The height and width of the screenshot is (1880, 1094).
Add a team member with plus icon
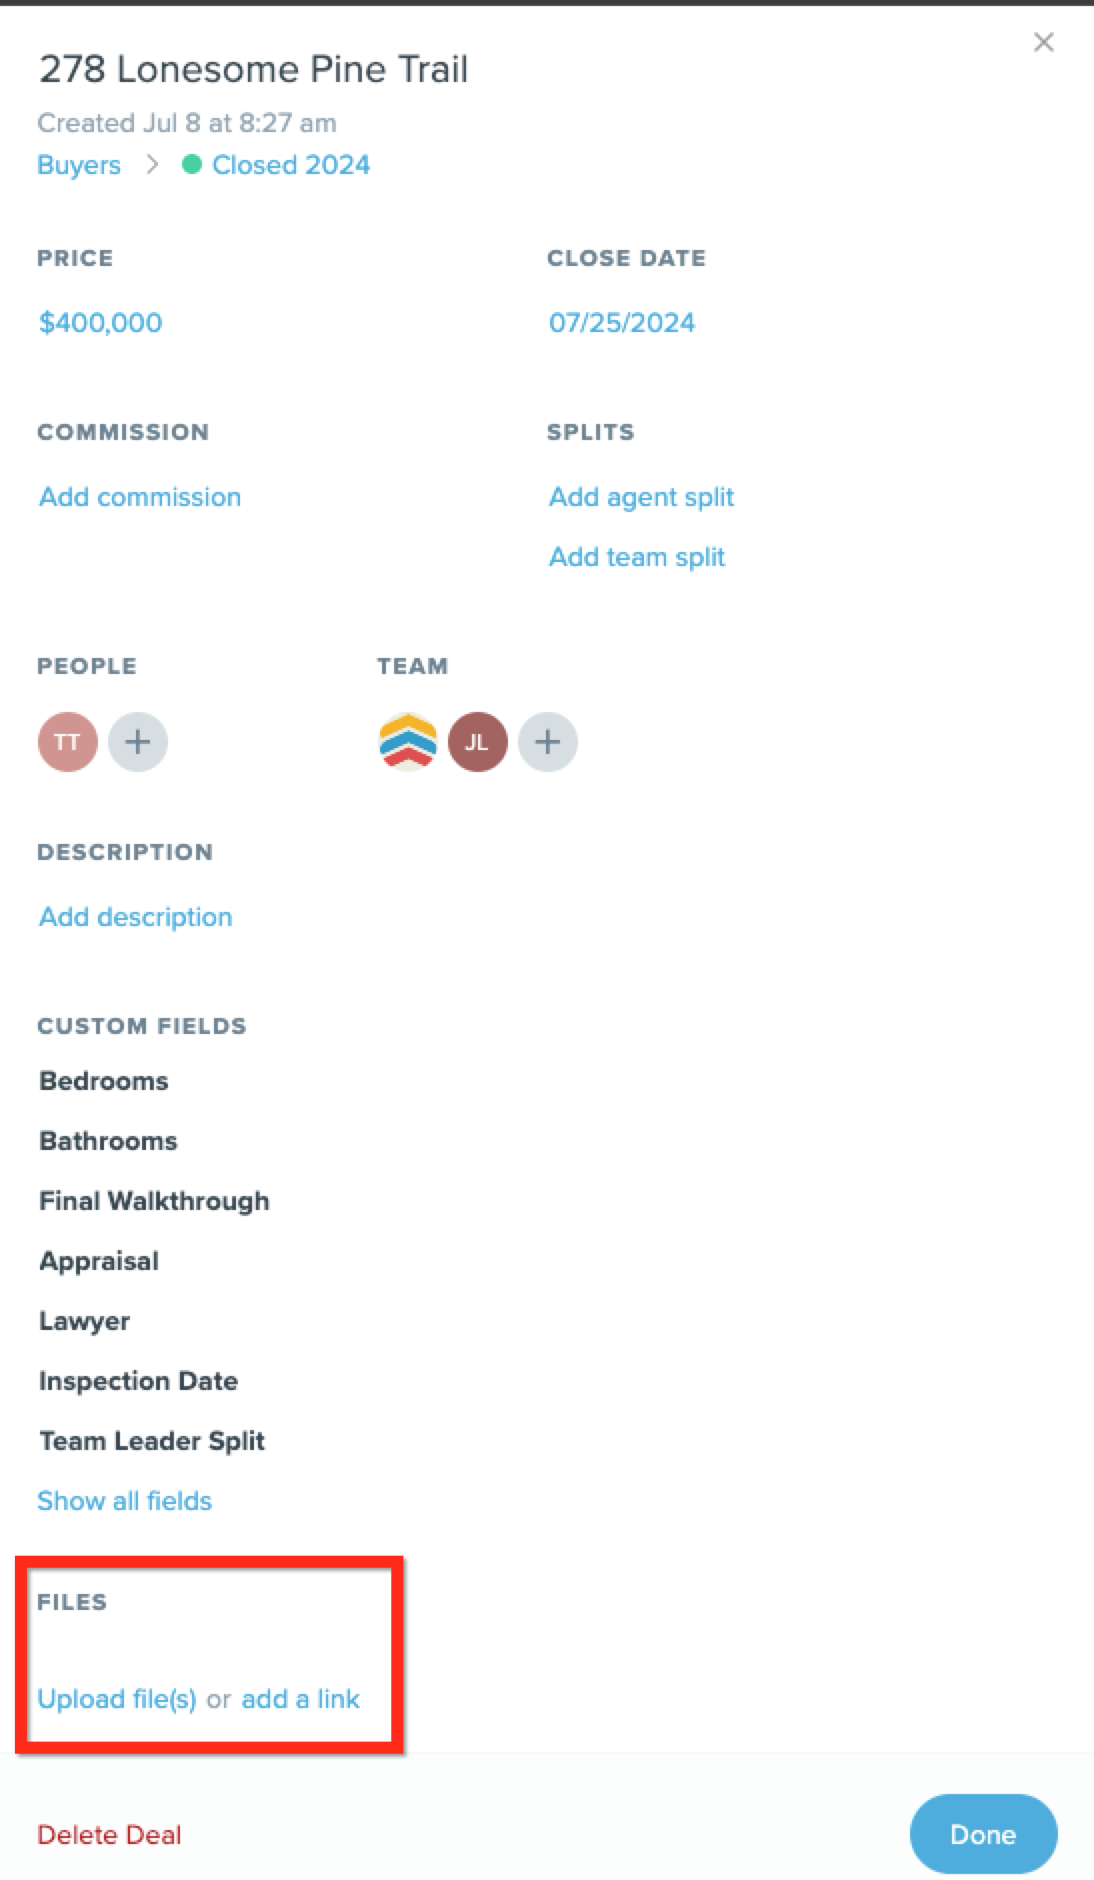[548, 742]
